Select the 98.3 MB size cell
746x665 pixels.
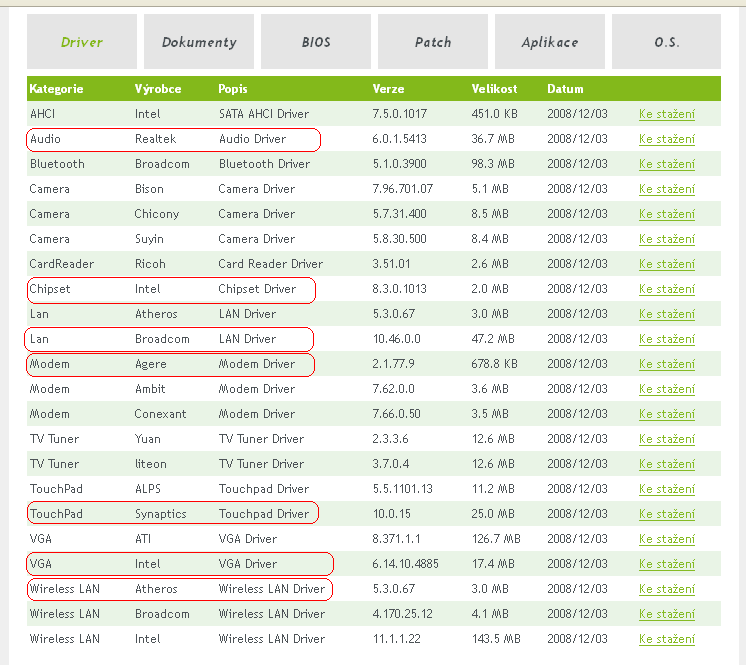(x=493, y=164)
